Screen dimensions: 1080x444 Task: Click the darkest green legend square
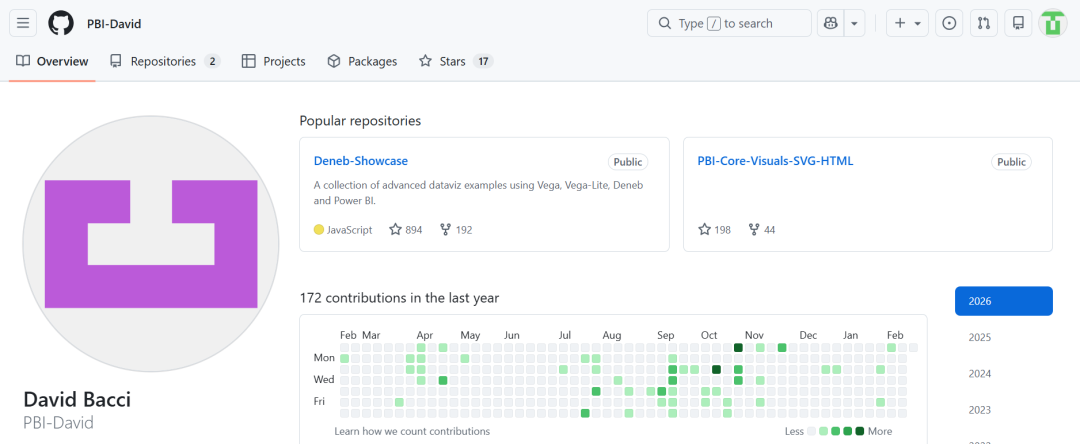pos(860,431)
